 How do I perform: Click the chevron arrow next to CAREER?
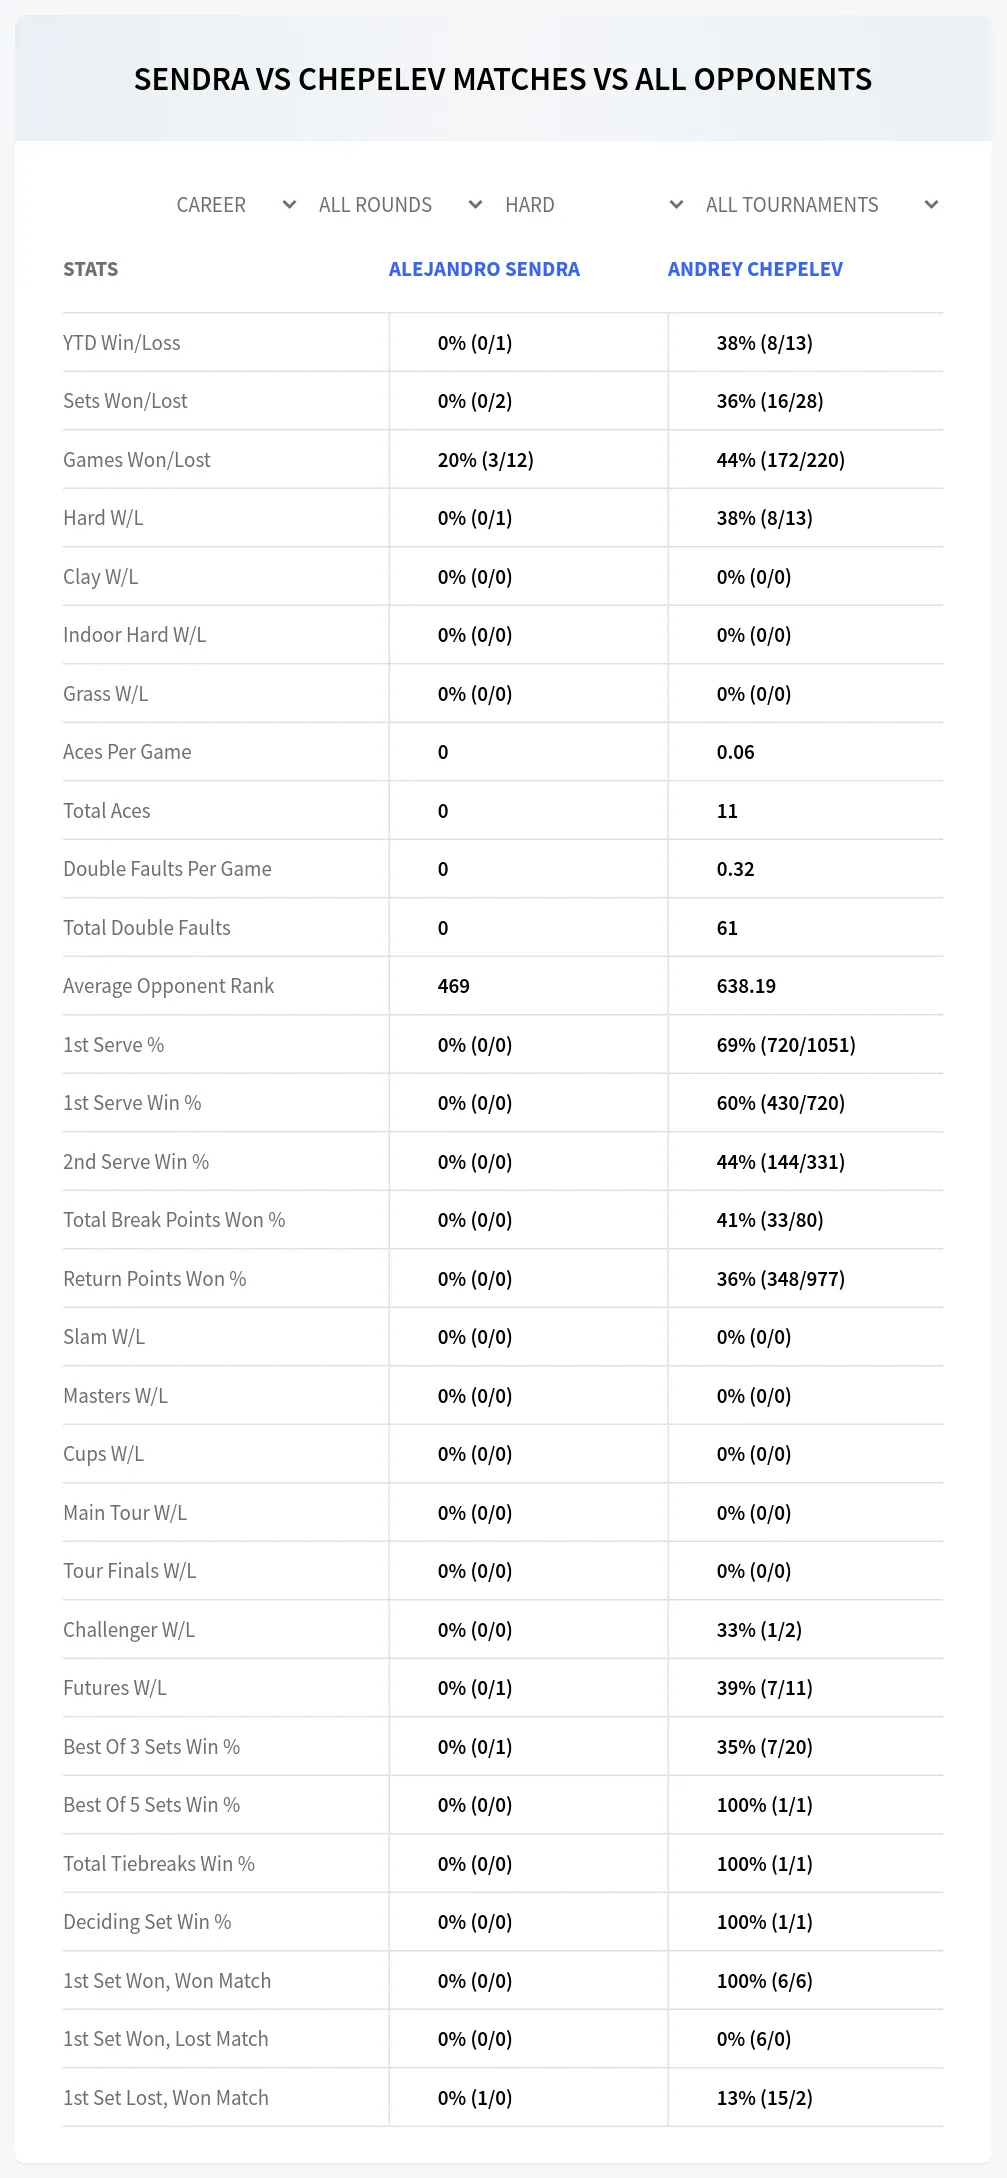click(x=289, y=205)
